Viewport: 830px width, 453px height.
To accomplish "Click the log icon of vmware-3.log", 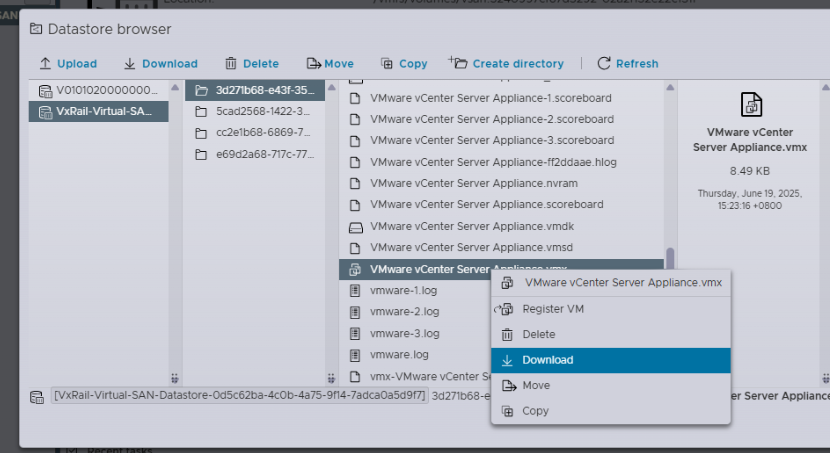I will (355, 333).
